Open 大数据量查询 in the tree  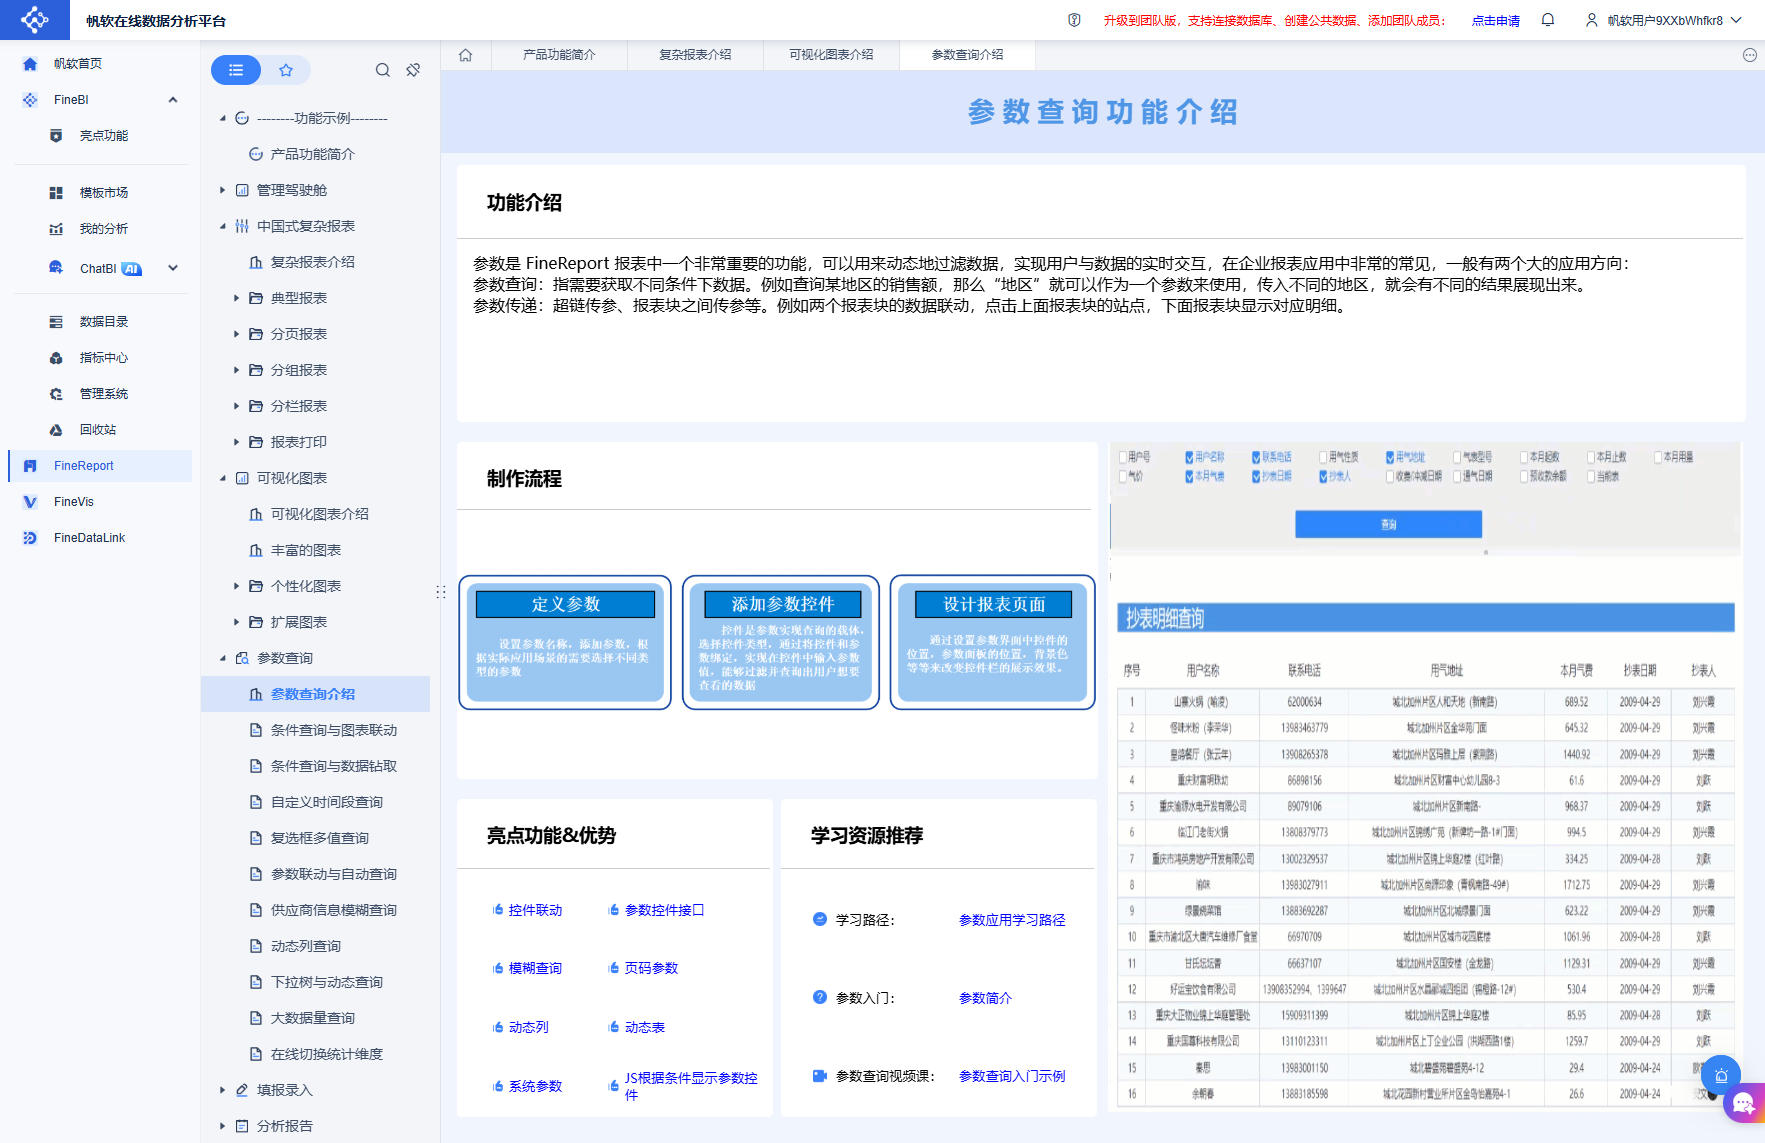313,1019
